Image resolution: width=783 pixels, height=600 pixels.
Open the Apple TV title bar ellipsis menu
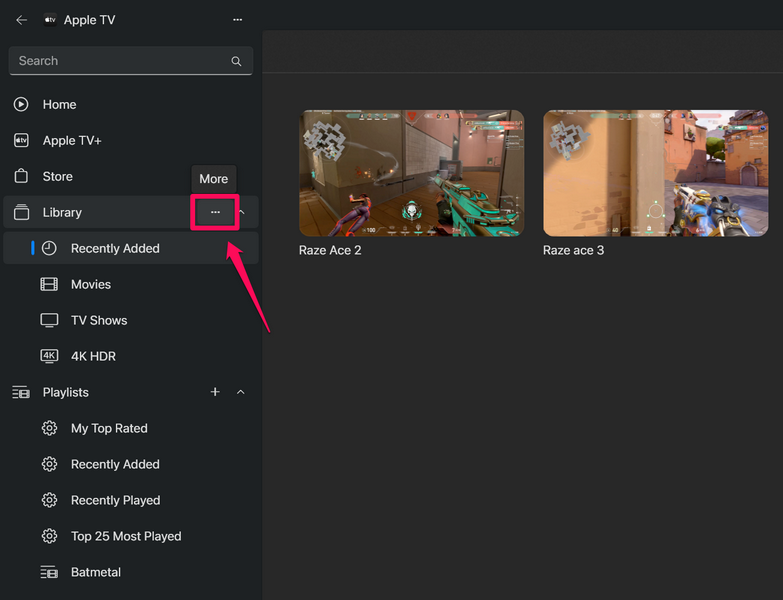tap(237, 20)
